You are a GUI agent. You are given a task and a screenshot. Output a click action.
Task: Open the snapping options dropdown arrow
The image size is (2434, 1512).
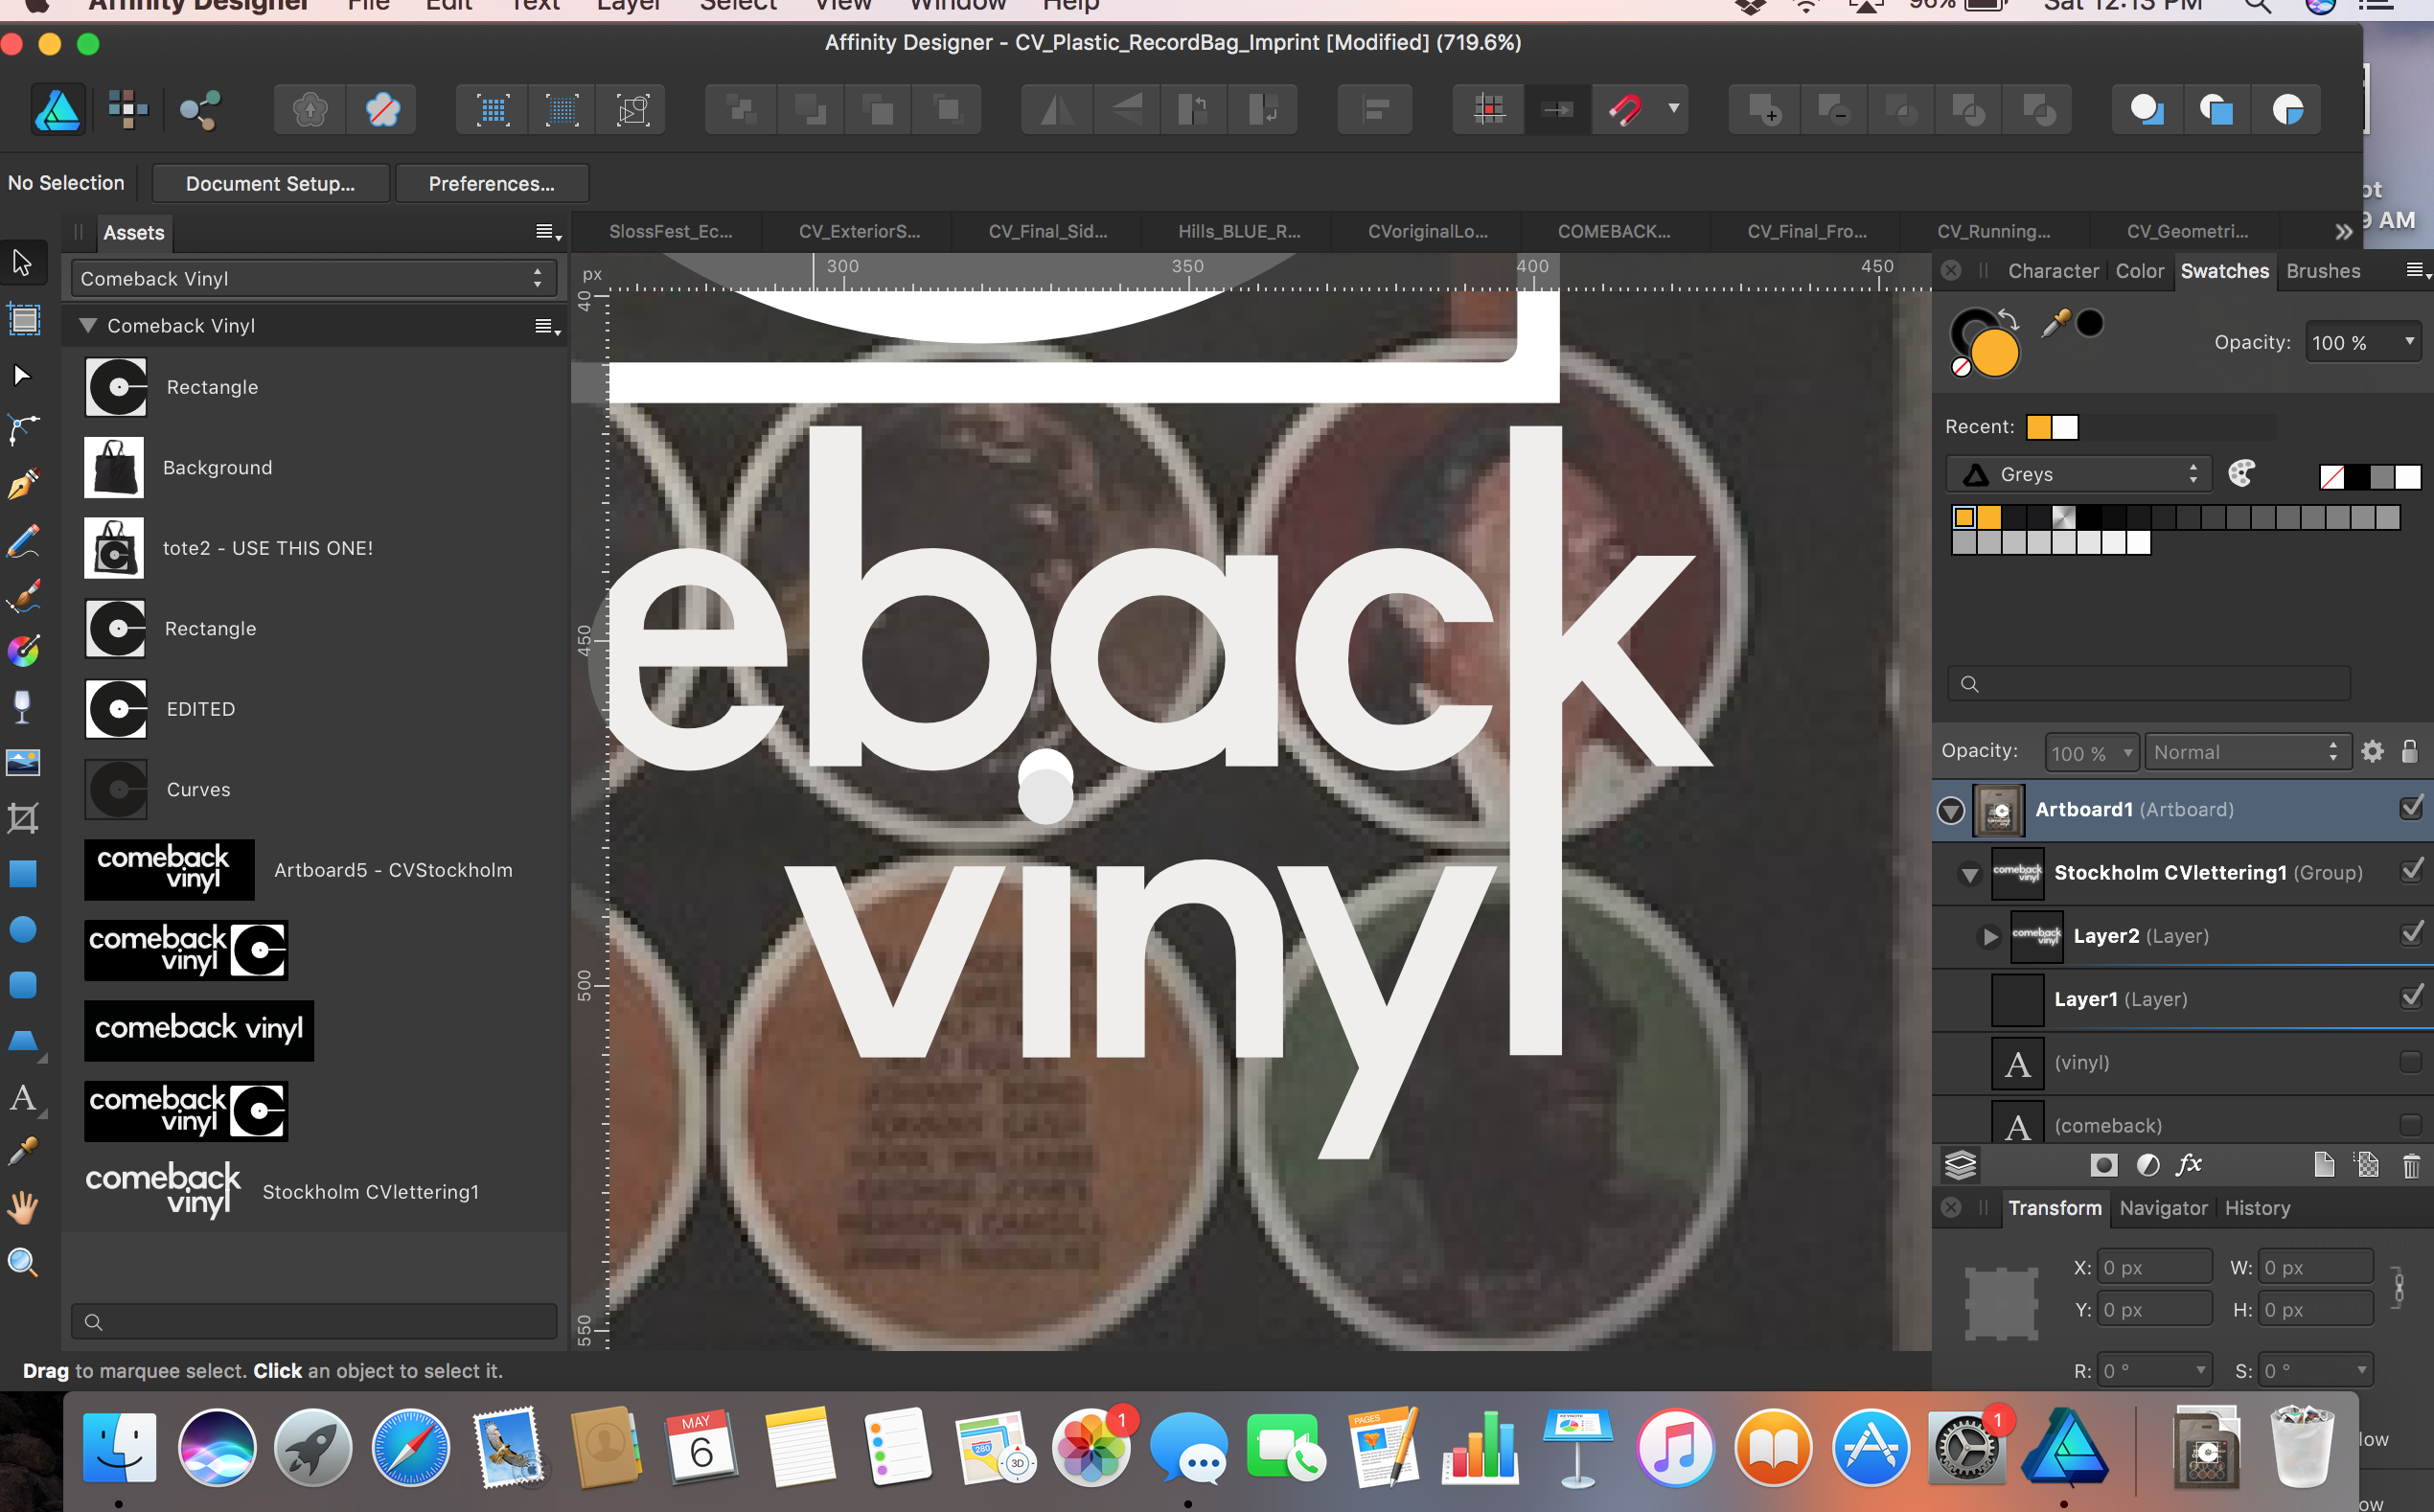point(1673,108)
